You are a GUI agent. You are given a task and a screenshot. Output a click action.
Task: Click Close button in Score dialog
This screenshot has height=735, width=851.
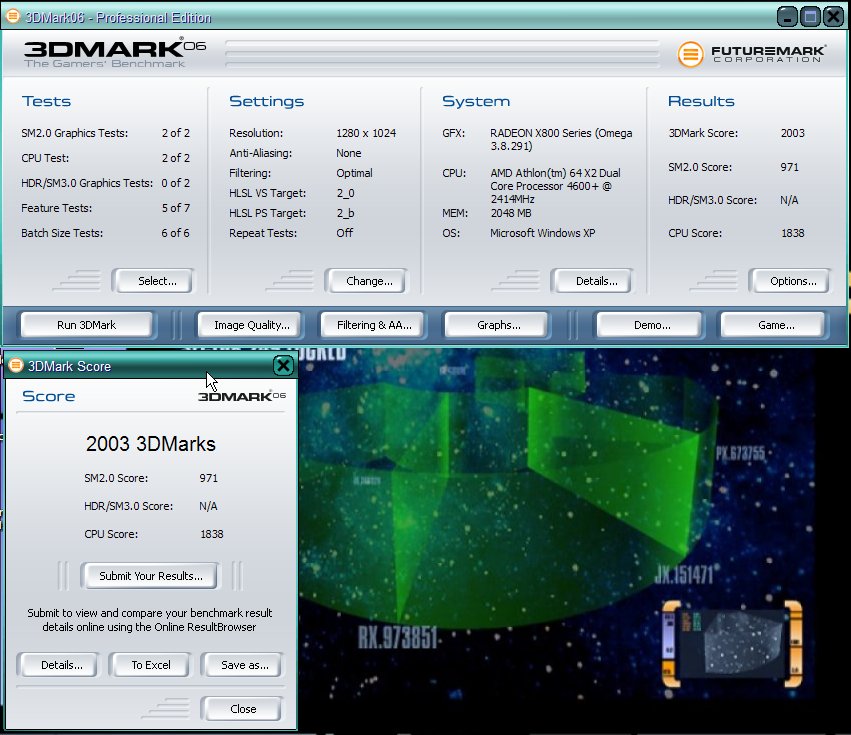pyautogui.click(x=242, y=708)
